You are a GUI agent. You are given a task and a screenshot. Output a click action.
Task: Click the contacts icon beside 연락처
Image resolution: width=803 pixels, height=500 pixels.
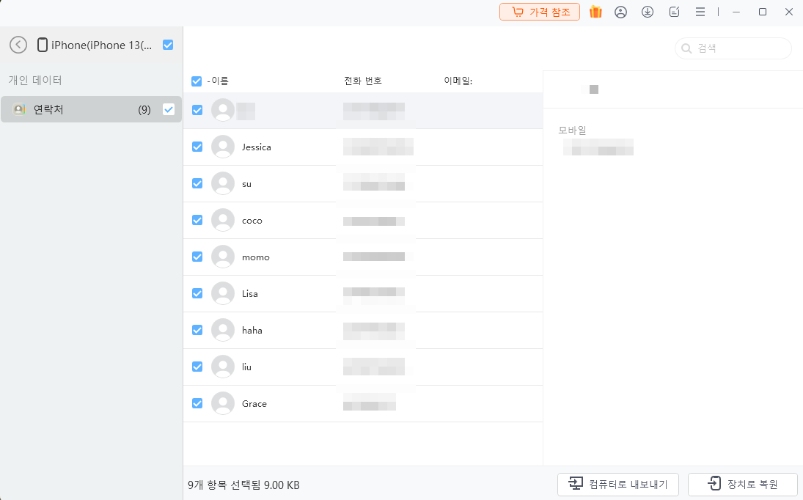click(19, 109)
